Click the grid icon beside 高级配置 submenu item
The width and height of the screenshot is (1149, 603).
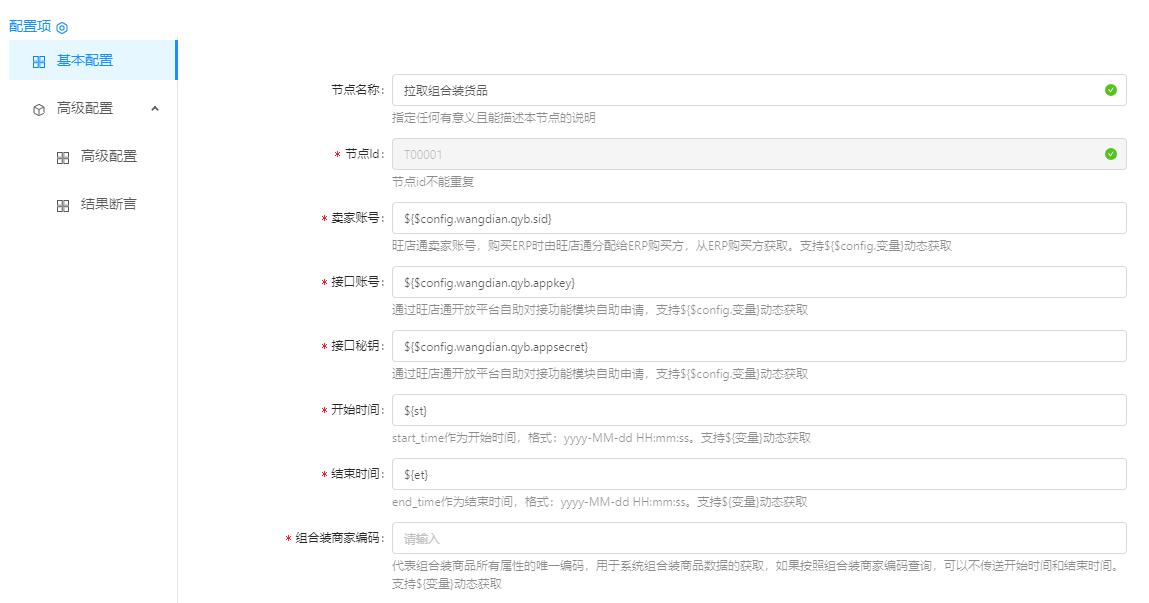63,157
